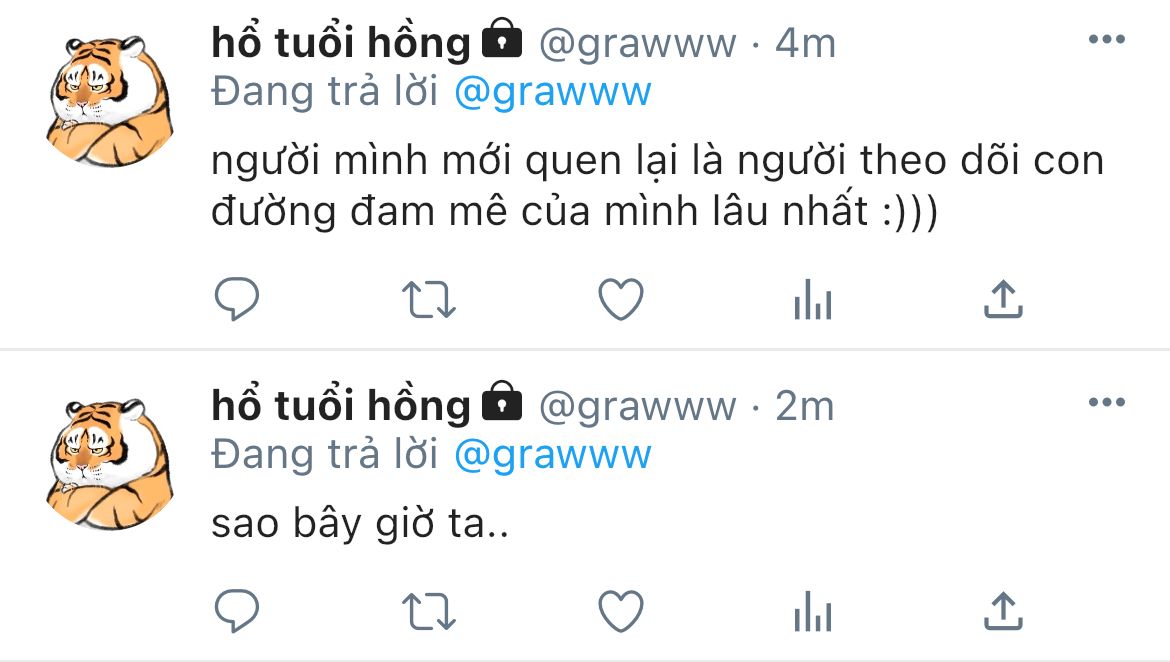Screen dimensions: 1170x662
Task: Open more options menu on the 2m tweet
Action: [x=1107, y=402]
